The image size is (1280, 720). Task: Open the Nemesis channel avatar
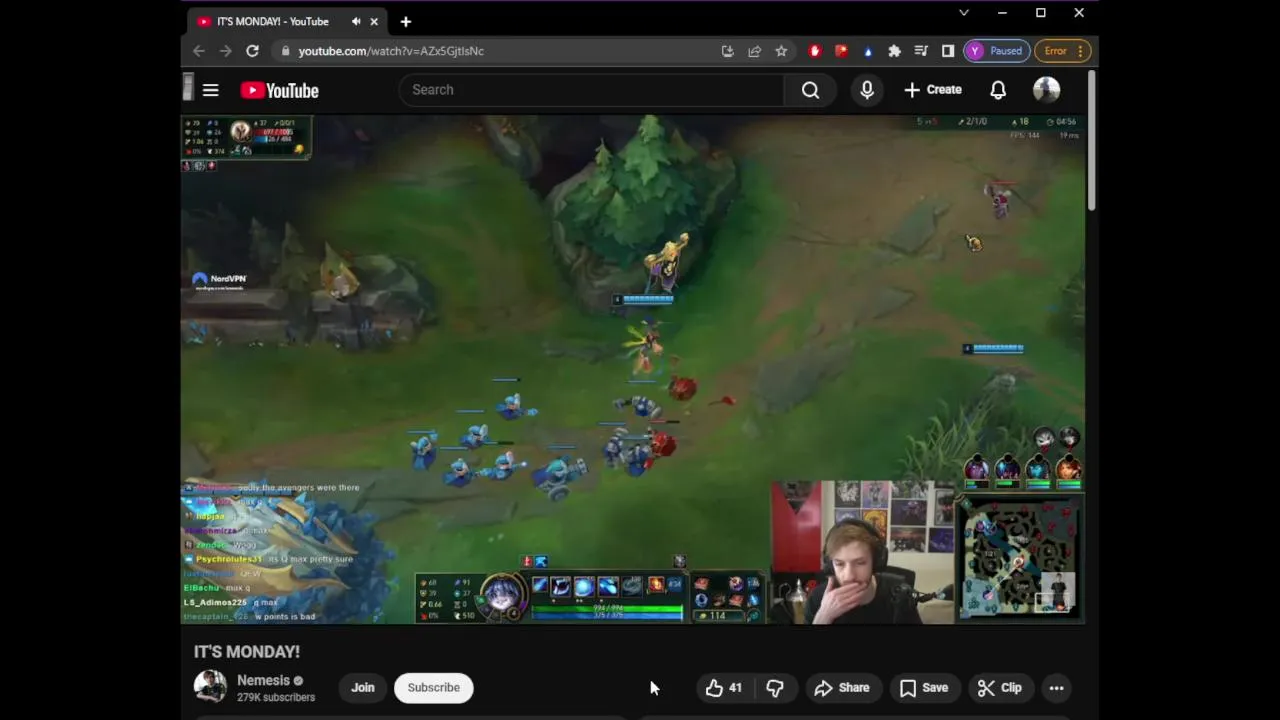point(210,687)
